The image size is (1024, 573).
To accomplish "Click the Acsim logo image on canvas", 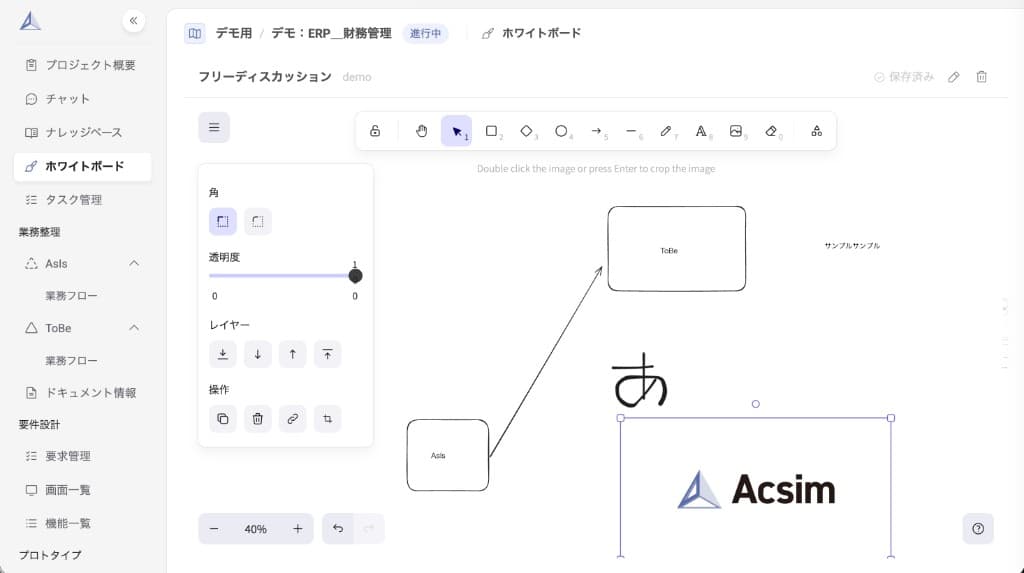I will point(756,489).
